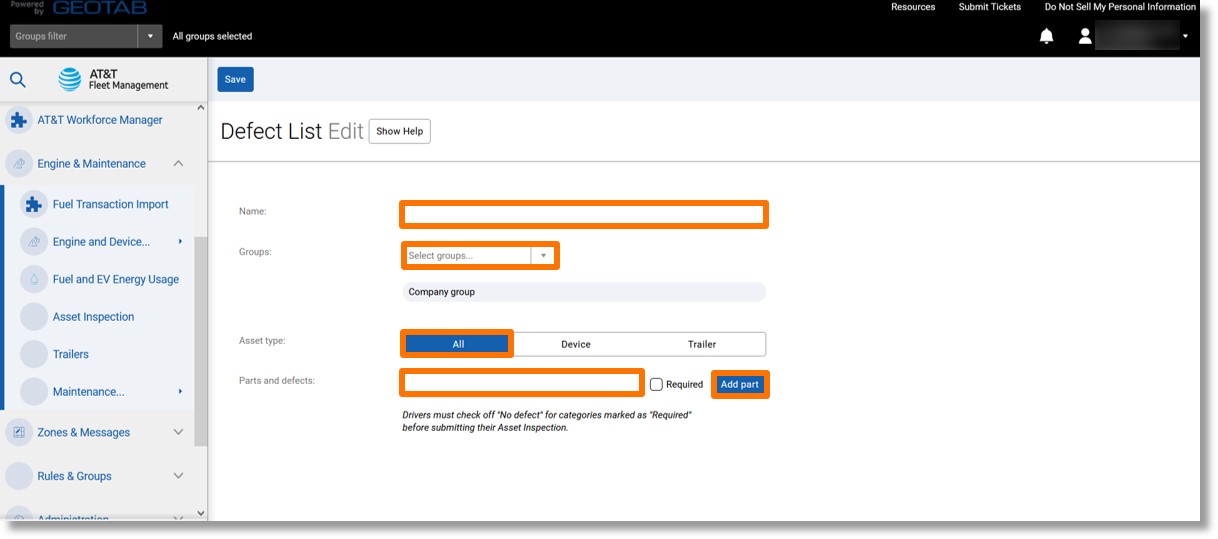Viewport: 1218px width, 539px height.
Task: Open the search magnifier icon
Action: (x=18, y=79)
